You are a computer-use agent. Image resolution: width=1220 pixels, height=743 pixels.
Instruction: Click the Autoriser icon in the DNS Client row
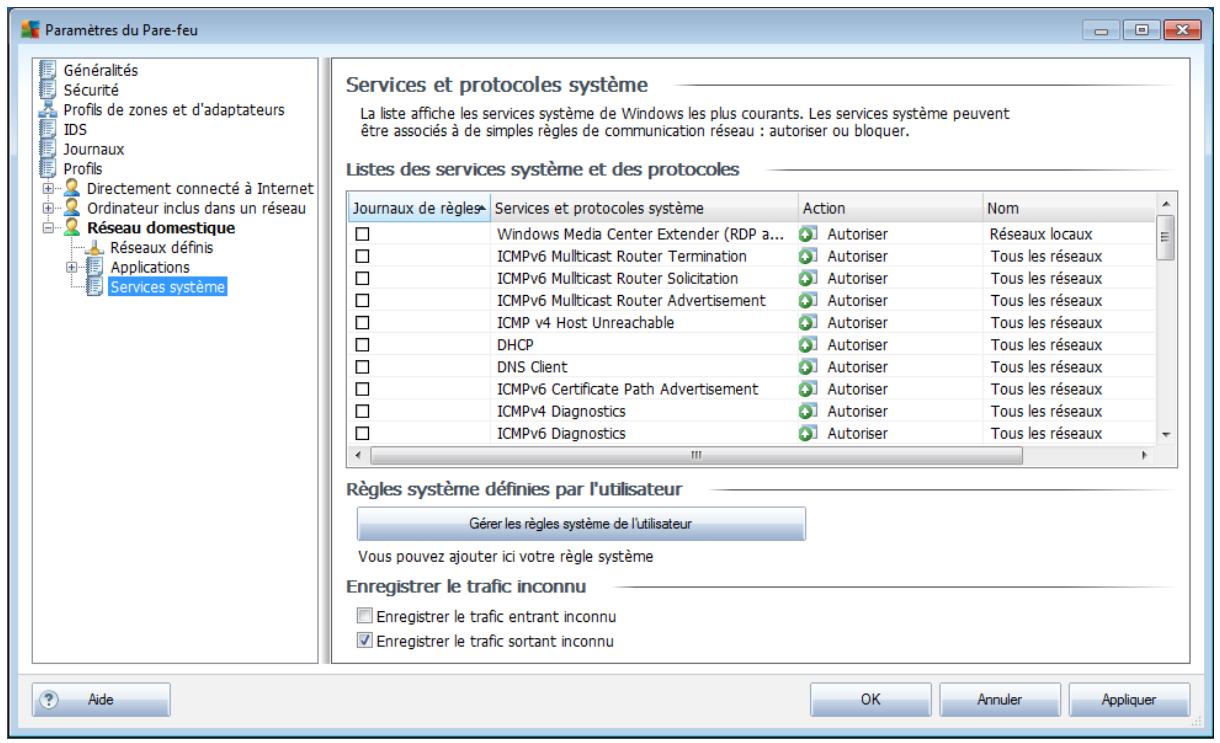pyautogui.click(x=808, y=366)
